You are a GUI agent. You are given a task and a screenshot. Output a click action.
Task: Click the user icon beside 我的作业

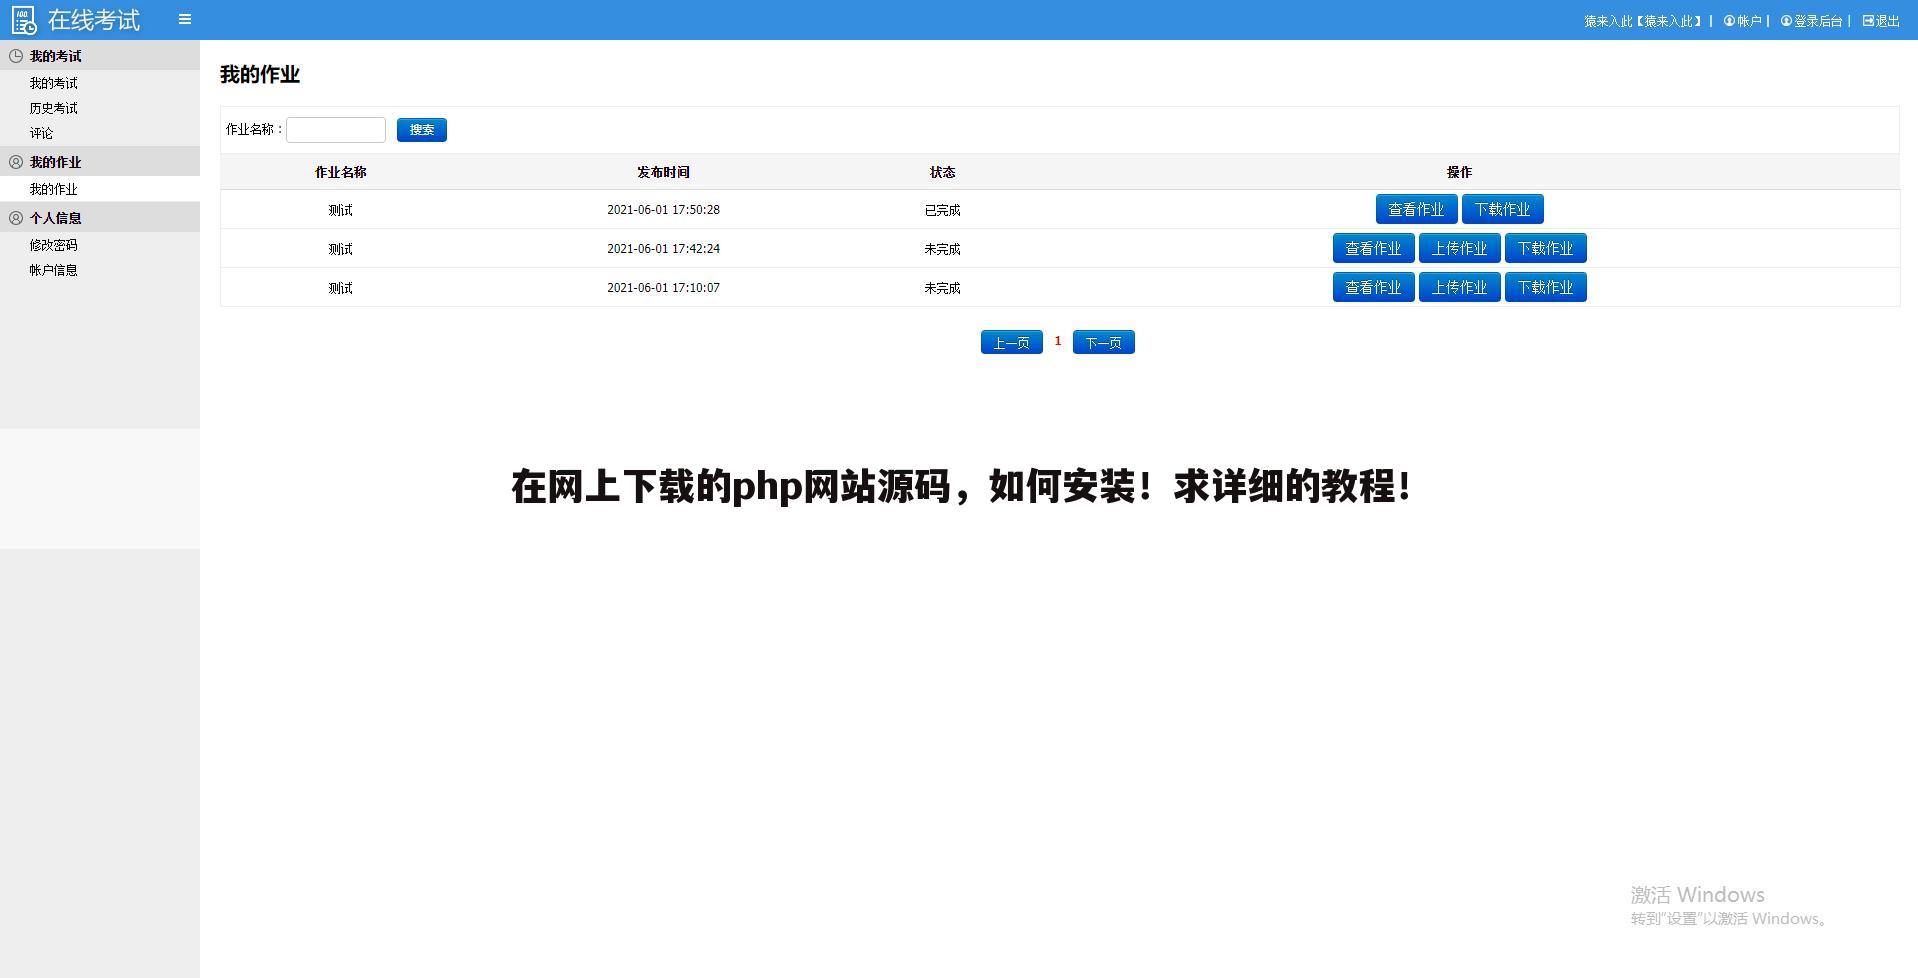point(14,161)
